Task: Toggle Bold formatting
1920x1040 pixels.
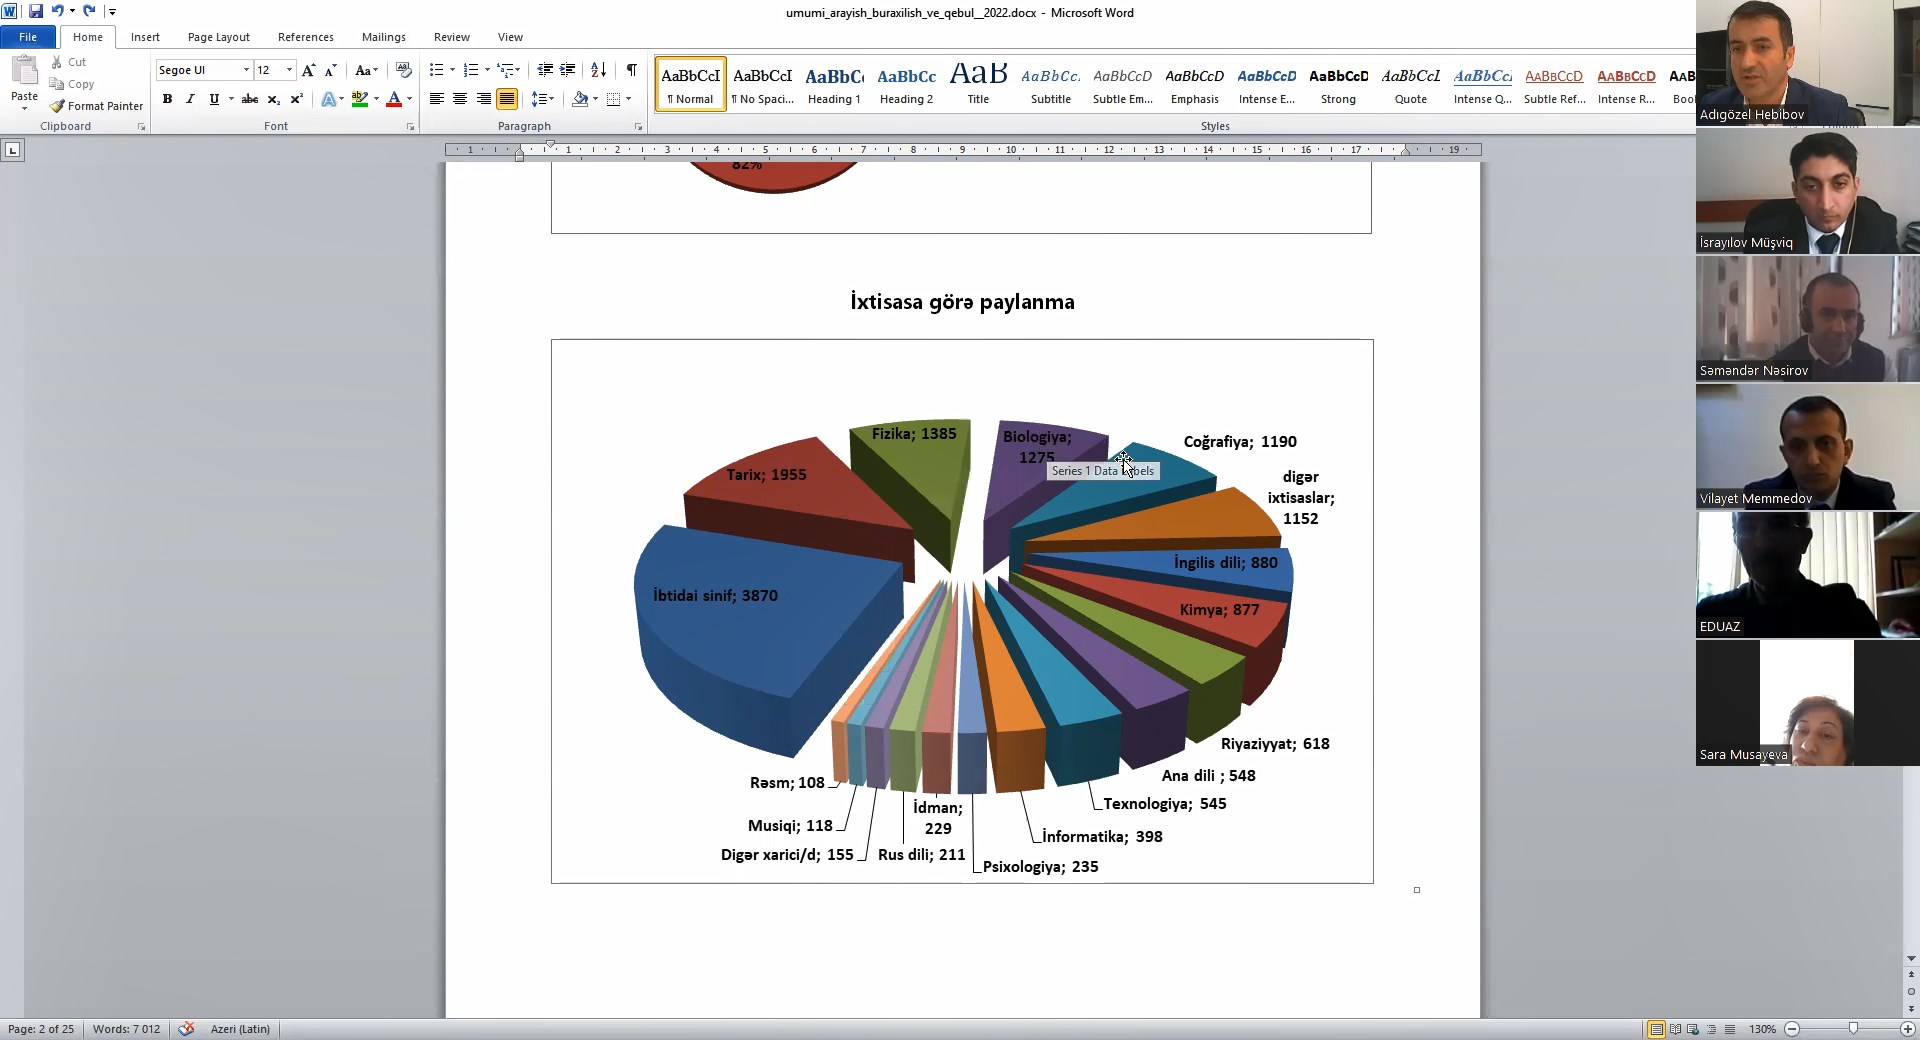Action: (x=167, y=99)
